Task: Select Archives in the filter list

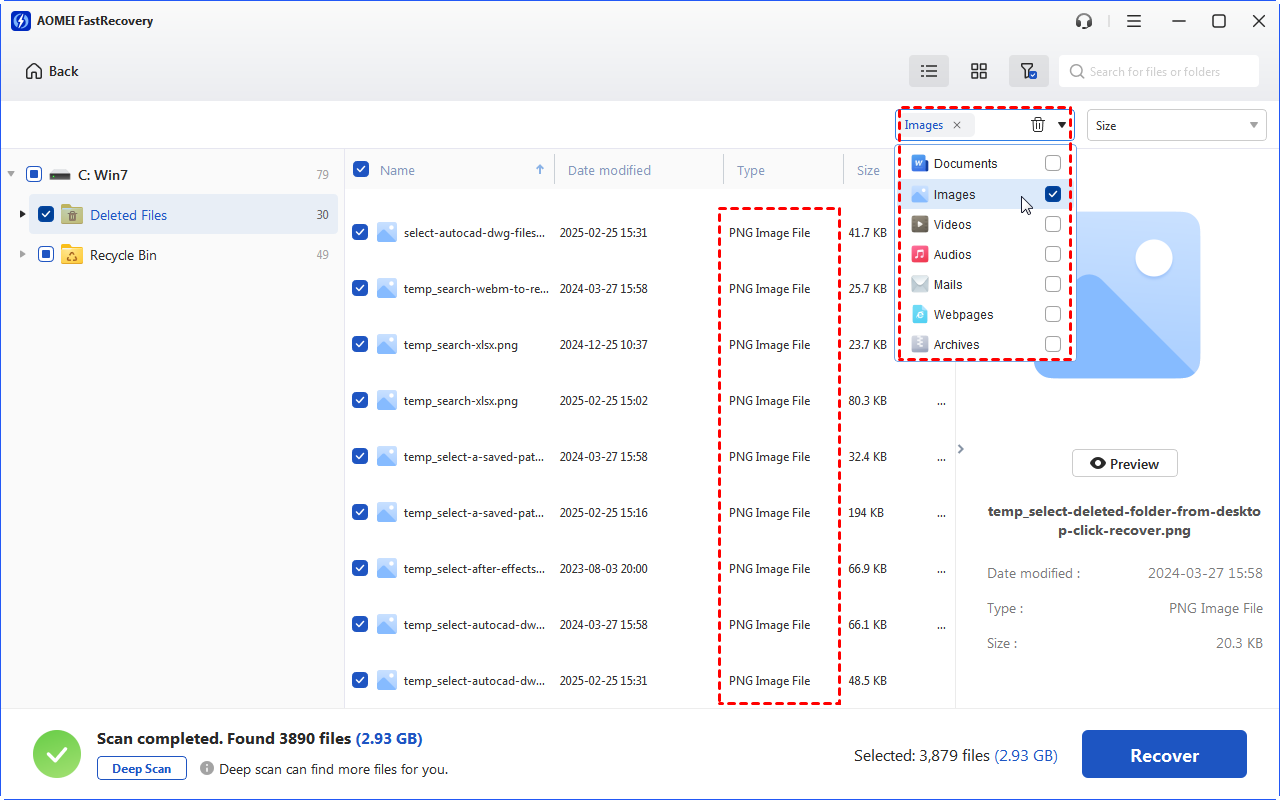Action: [956, 345]
